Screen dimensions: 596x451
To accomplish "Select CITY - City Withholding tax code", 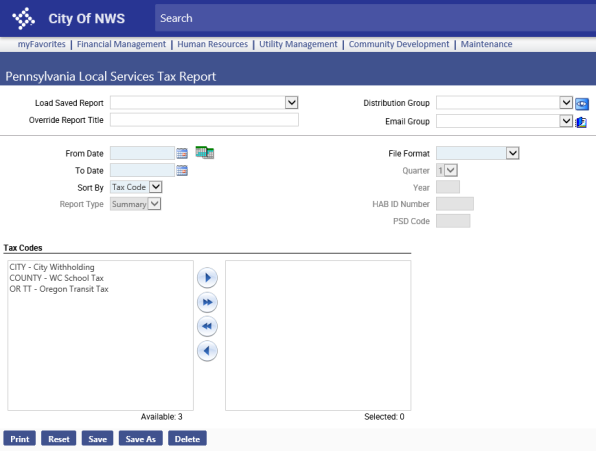I will pyautogui.click(x=52, y=267).
